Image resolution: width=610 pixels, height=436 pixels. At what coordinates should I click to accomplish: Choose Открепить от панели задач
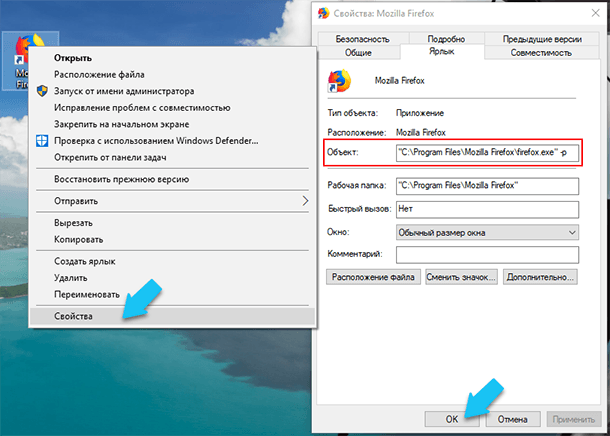pyautogui.click(x=173, y=158)
